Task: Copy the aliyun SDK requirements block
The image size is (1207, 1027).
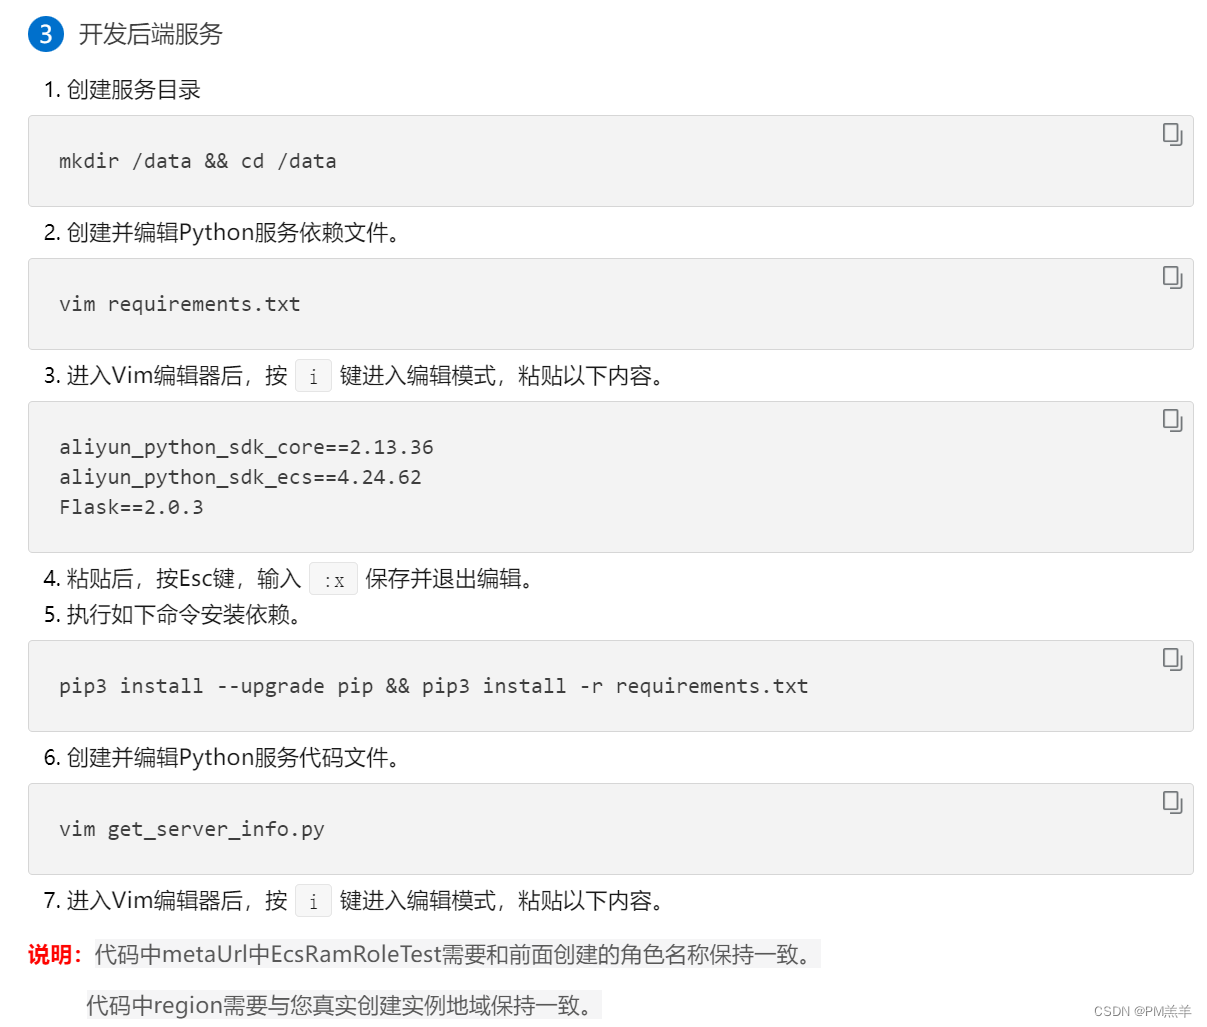Action: (1172, 420)
